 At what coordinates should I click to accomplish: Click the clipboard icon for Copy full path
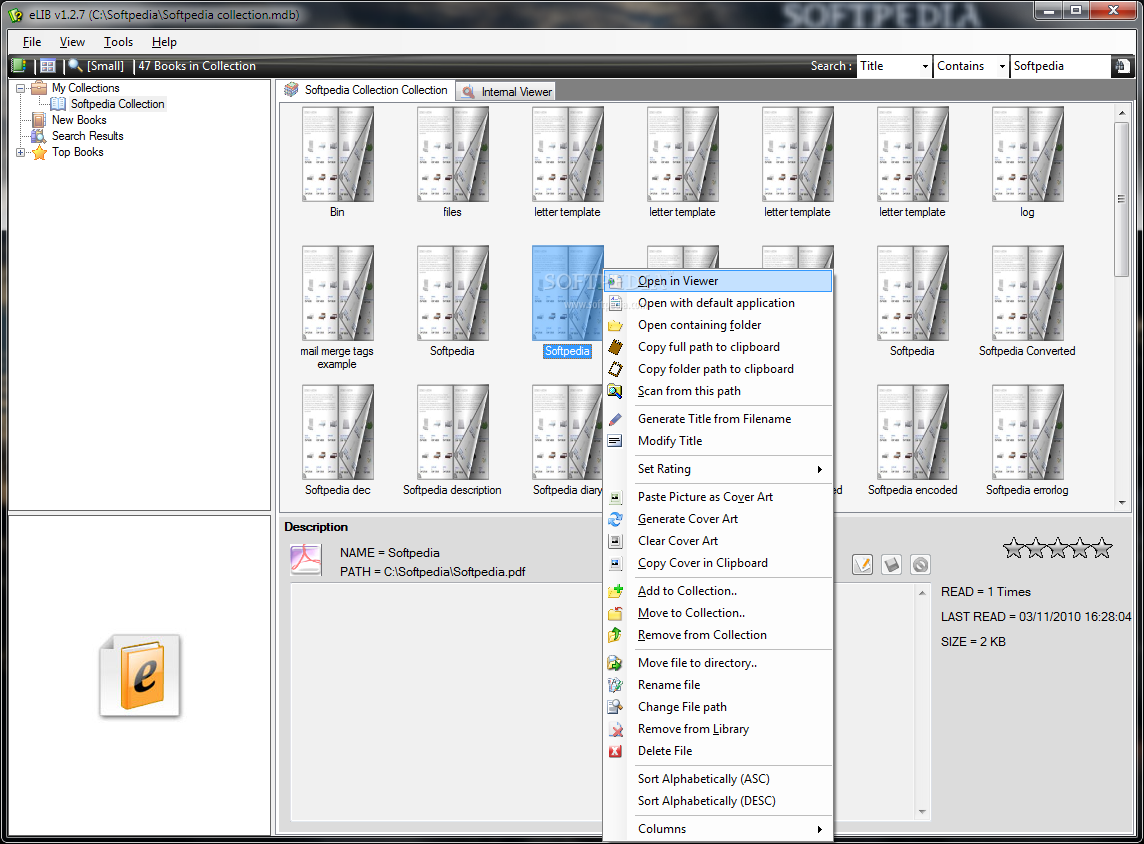click(x=616, y=347)
